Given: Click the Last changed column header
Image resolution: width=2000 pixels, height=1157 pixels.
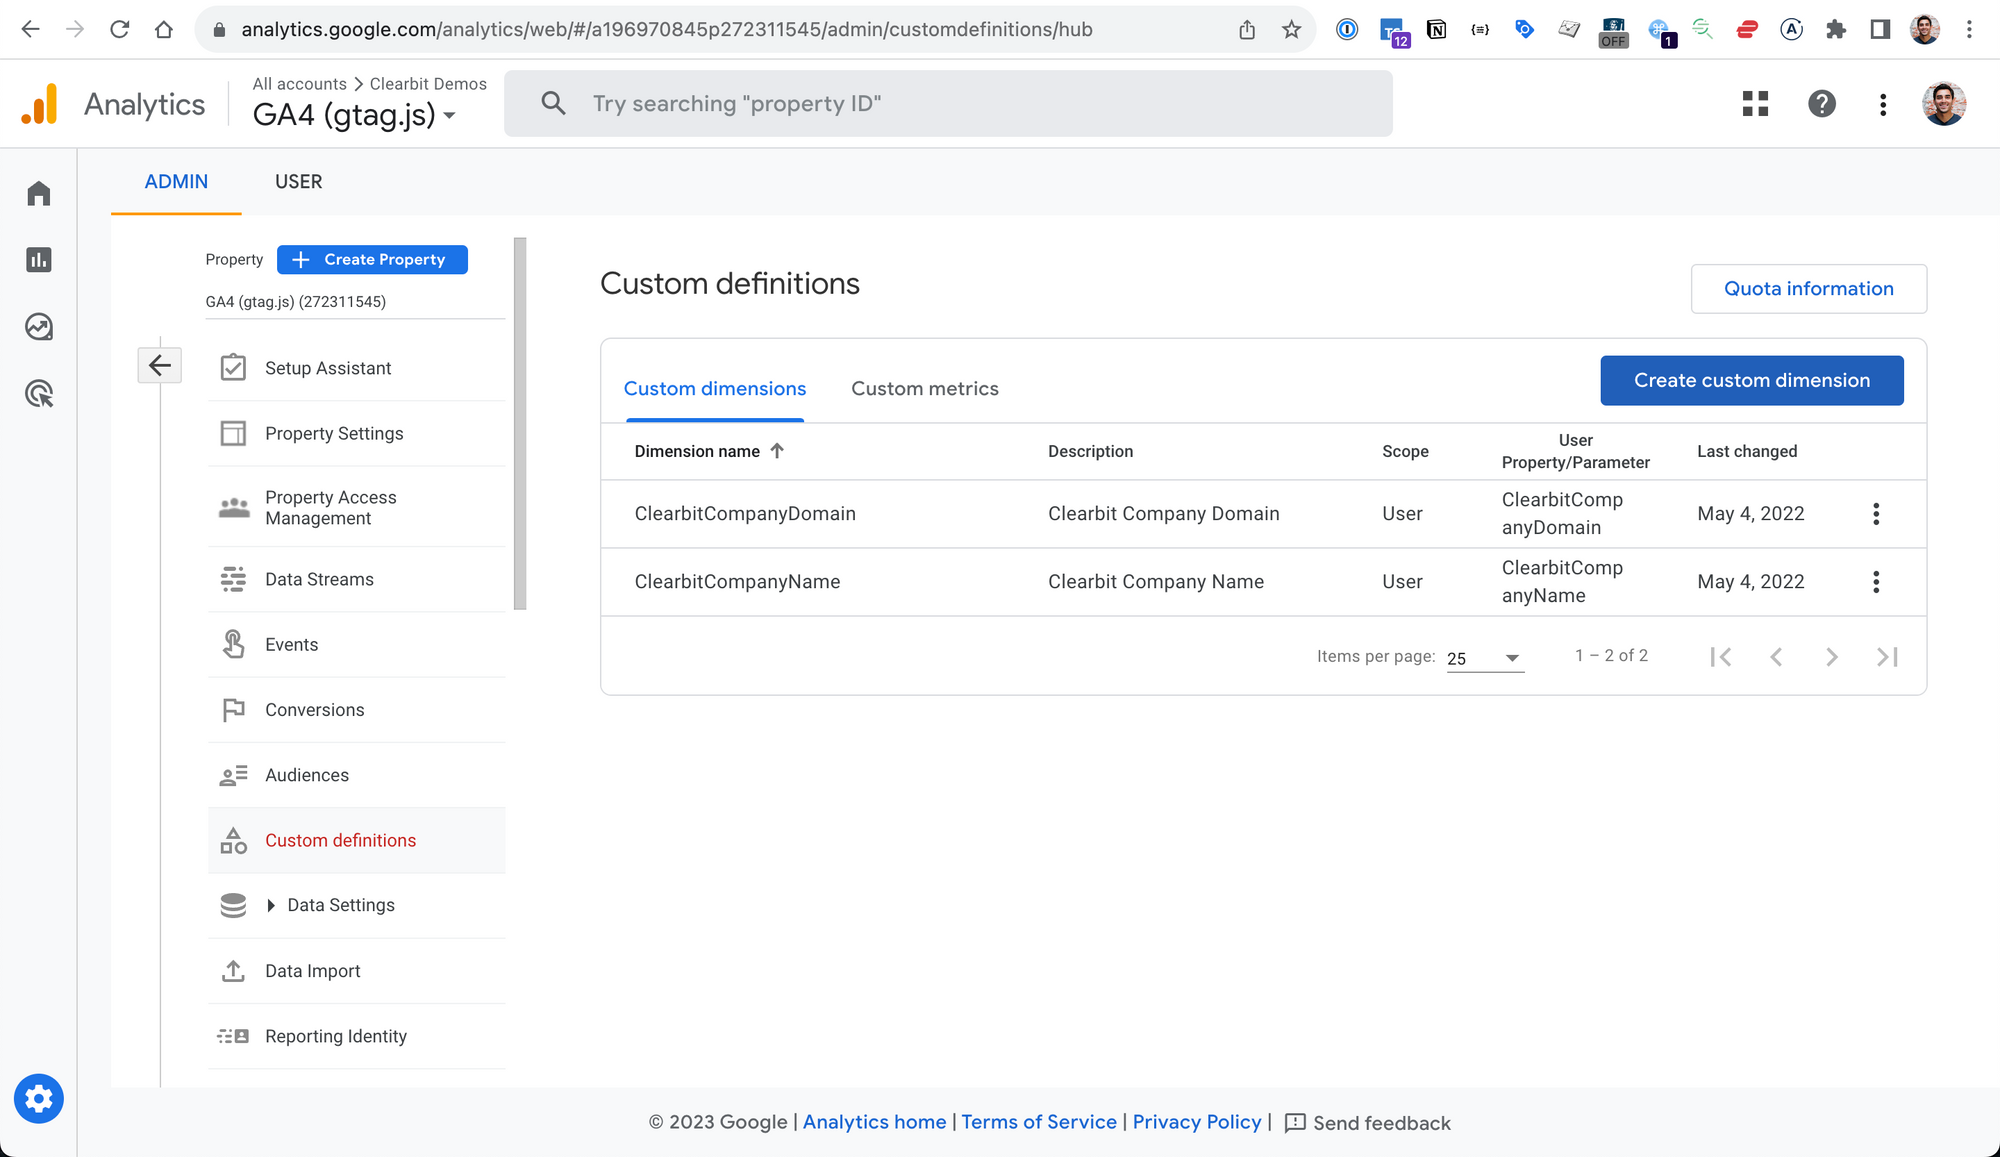Looking at the screenshot, I should click(x=1747, y=452).
